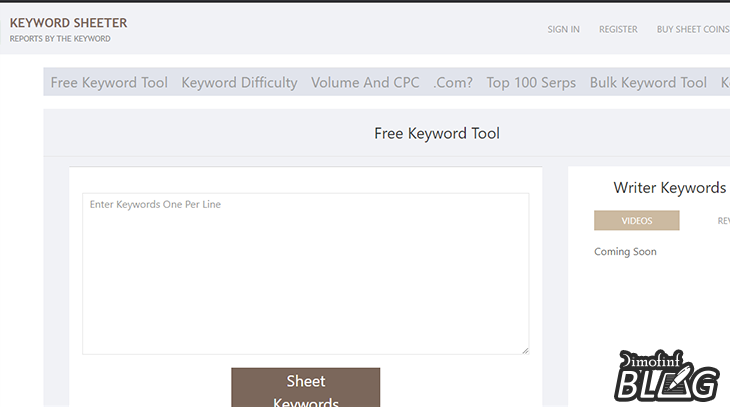Image resolution: width=730 pixels, height=407 pixels.
Task: Open the Keyword Sheeter logo link
Action: 68,23
